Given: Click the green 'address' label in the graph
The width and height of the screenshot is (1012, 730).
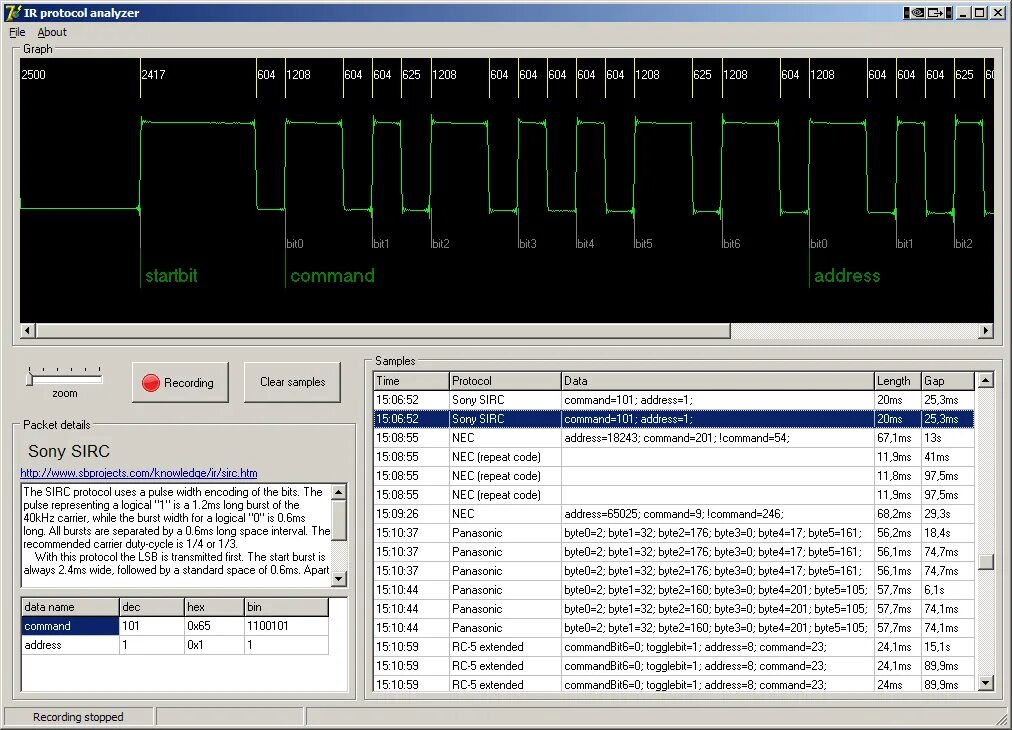Looking at the screenshot, I should pos(847,276).
